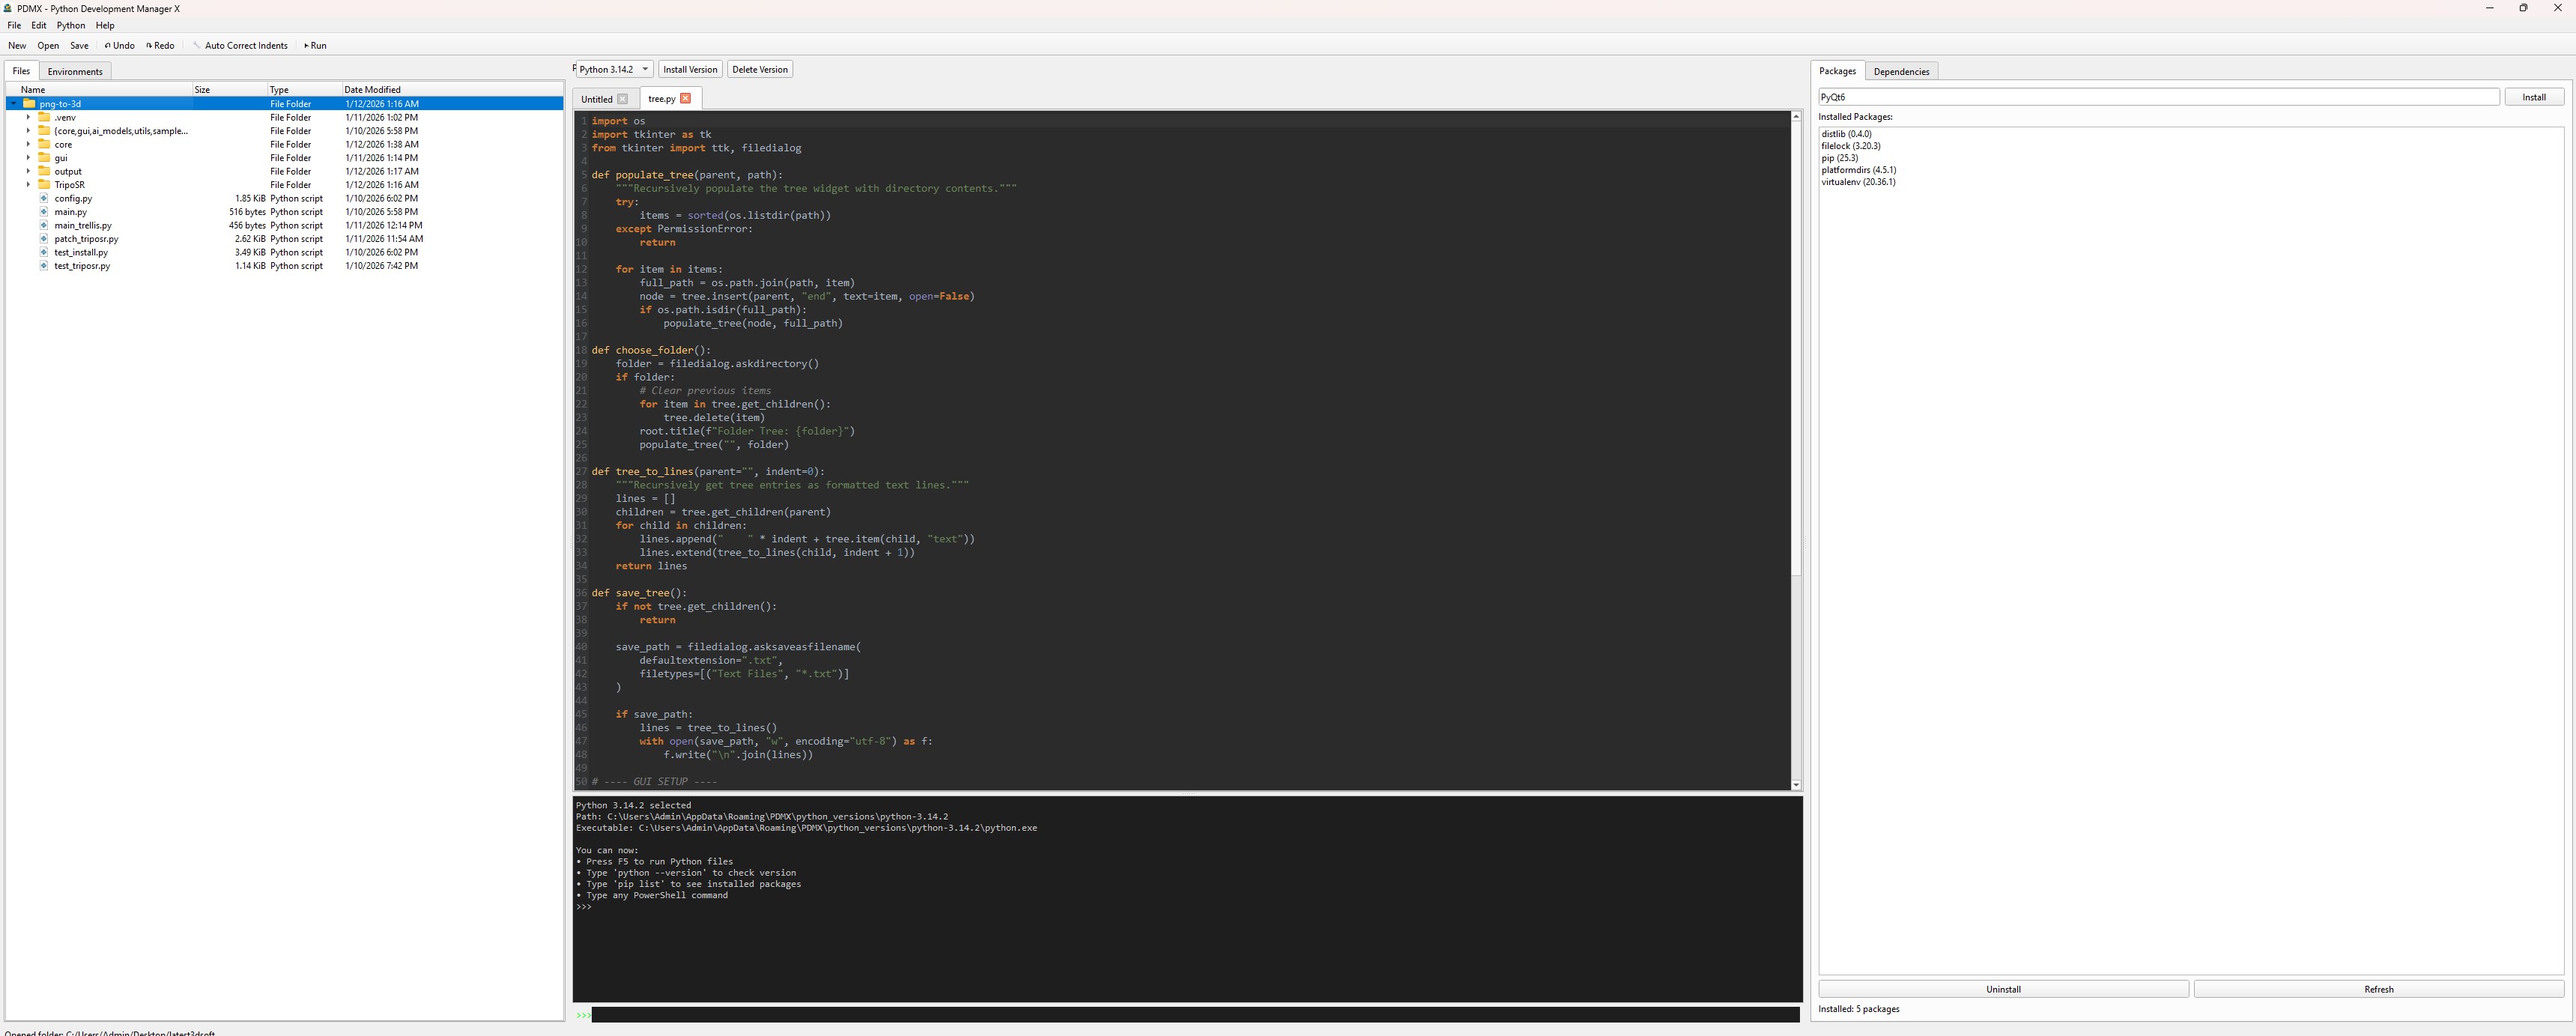Switch to the Dependencies tab
Image resolution: width=2576 pixels, height=1036 pixels.
(1900, 71)
